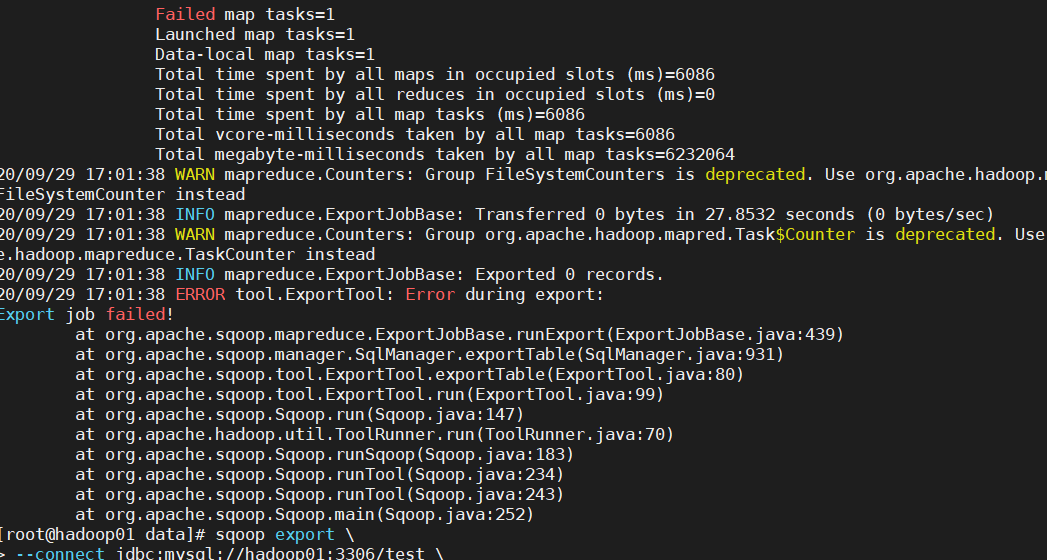Click the SqlManager.exportTable stack trace line
Image resolution: width=1047 pixels, height=560 pixels.
(x=430, y=354)
